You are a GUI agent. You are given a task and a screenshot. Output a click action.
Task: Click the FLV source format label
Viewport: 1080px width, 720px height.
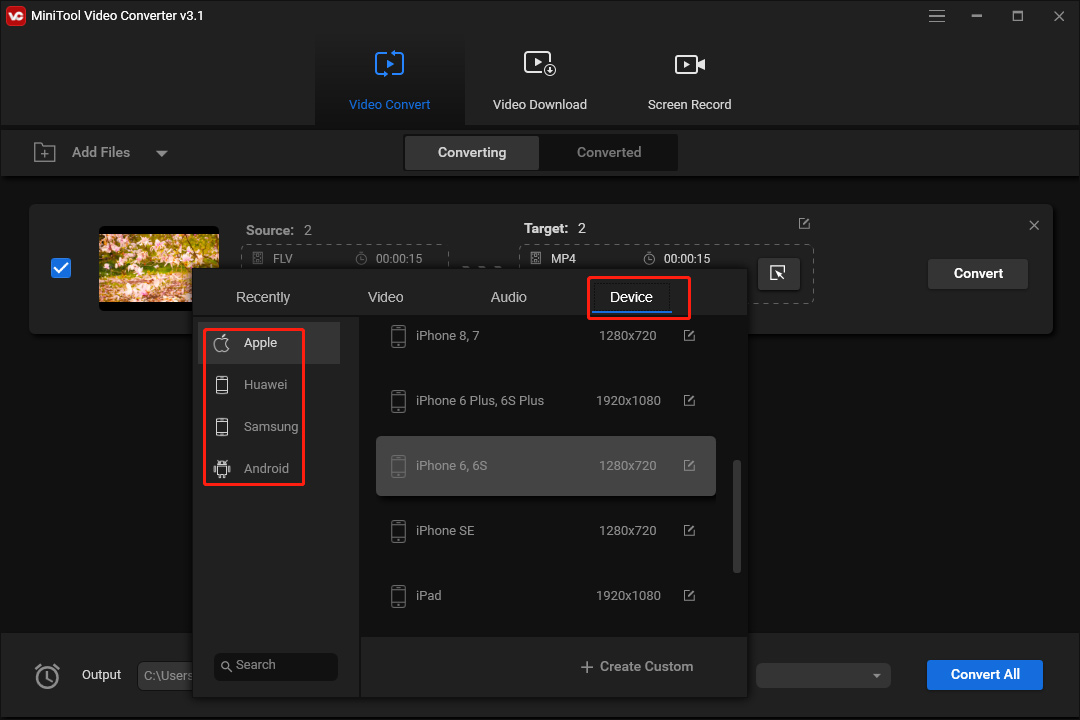point(282,258)
